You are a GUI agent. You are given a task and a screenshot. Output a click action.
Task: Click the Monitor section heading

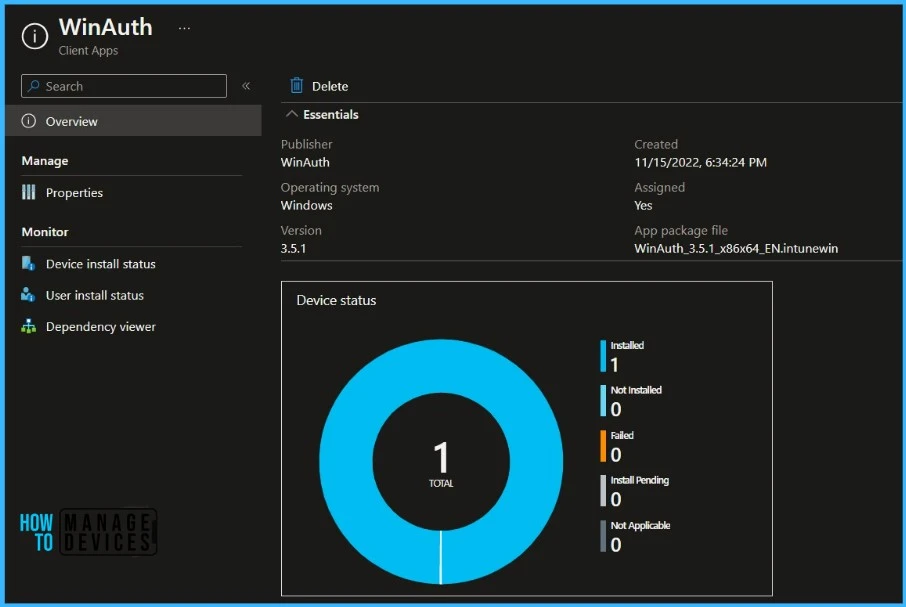pos(44,232)
